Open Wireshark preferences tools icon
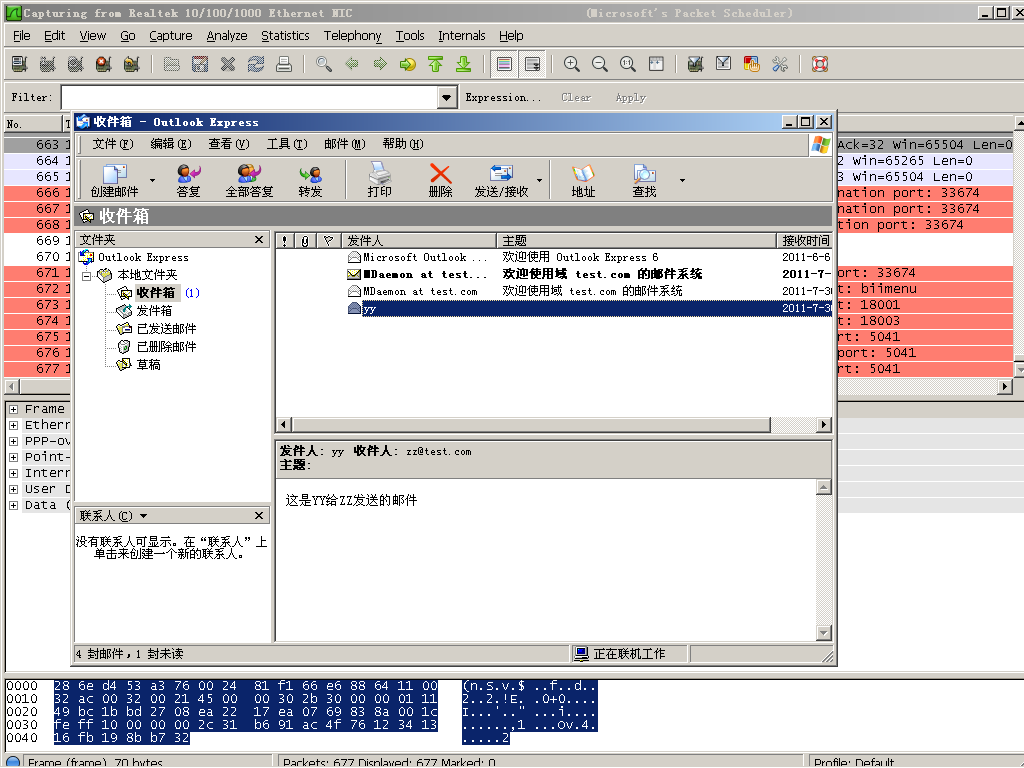 point(780,64)
